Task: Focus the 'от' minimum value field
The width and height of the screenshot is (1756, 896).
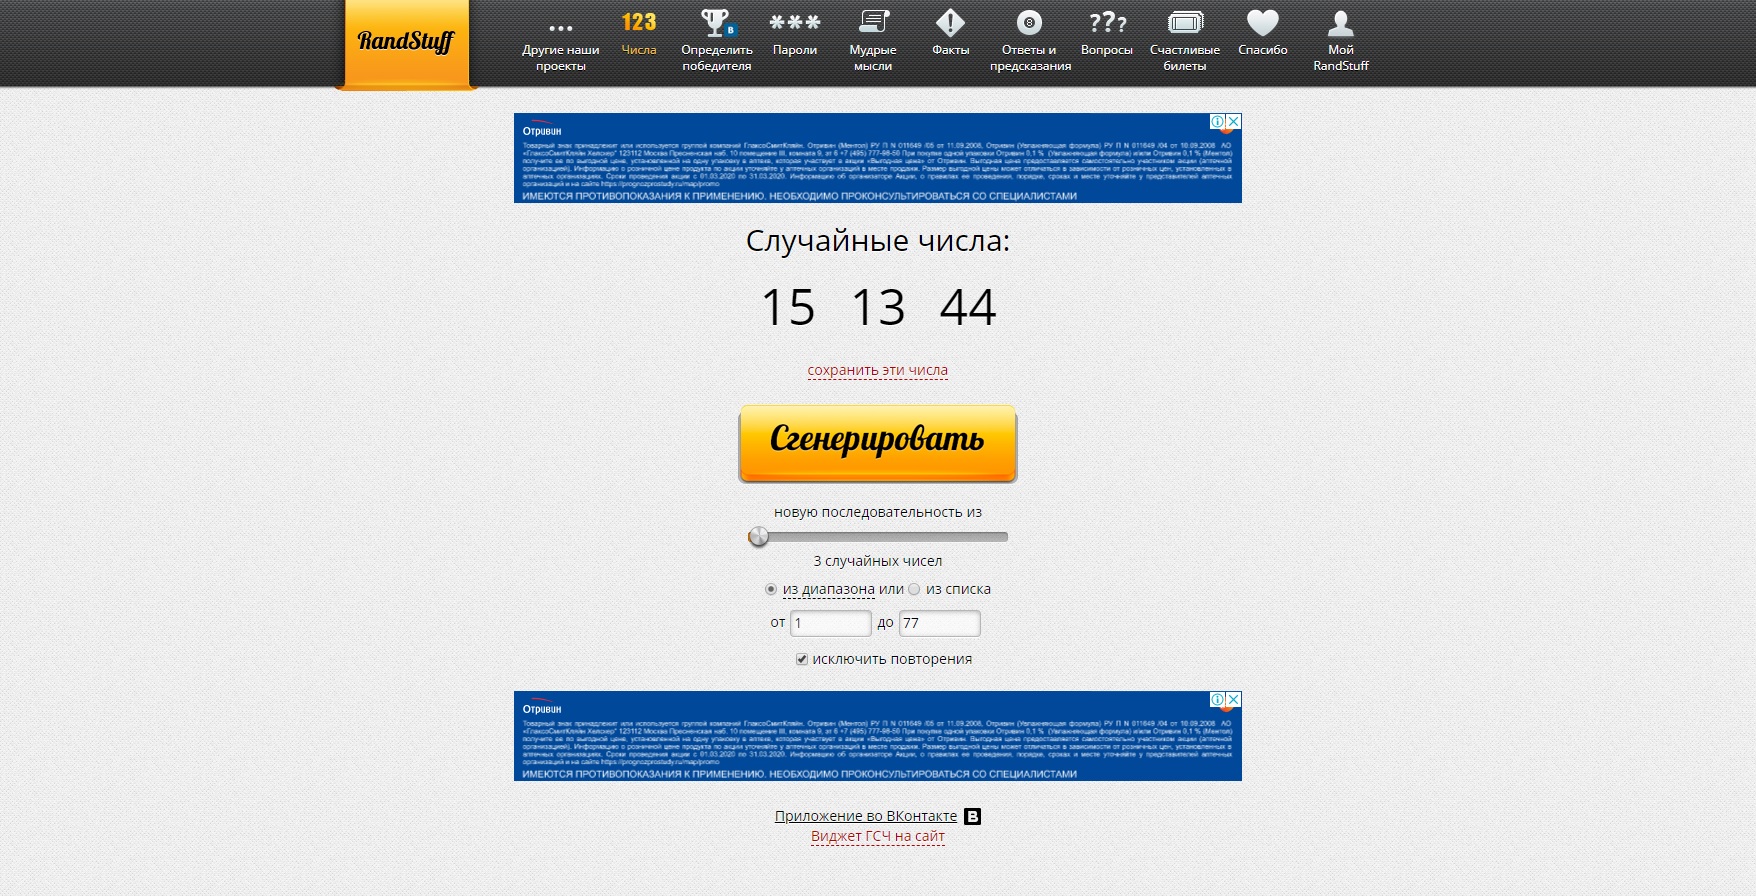Action: (831, 623)
